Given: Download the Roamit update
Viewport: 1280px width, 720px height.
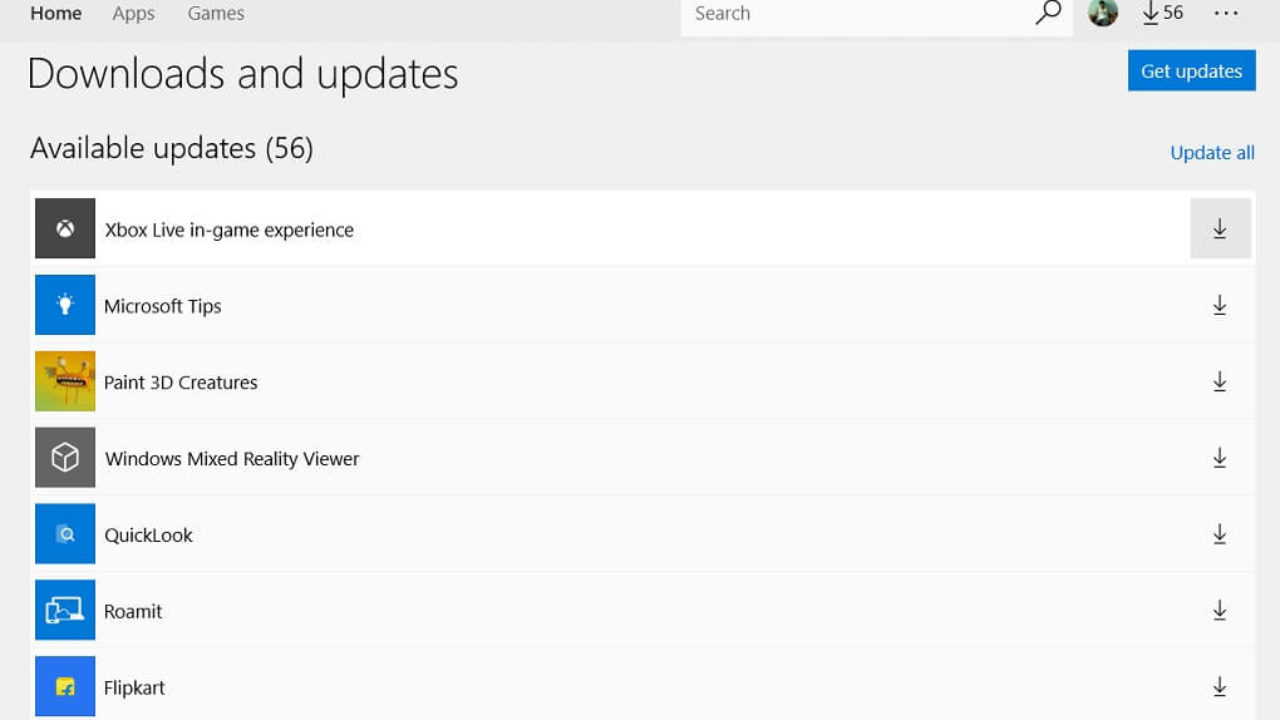Looking at the screenshot, I should pos(1220,610).
